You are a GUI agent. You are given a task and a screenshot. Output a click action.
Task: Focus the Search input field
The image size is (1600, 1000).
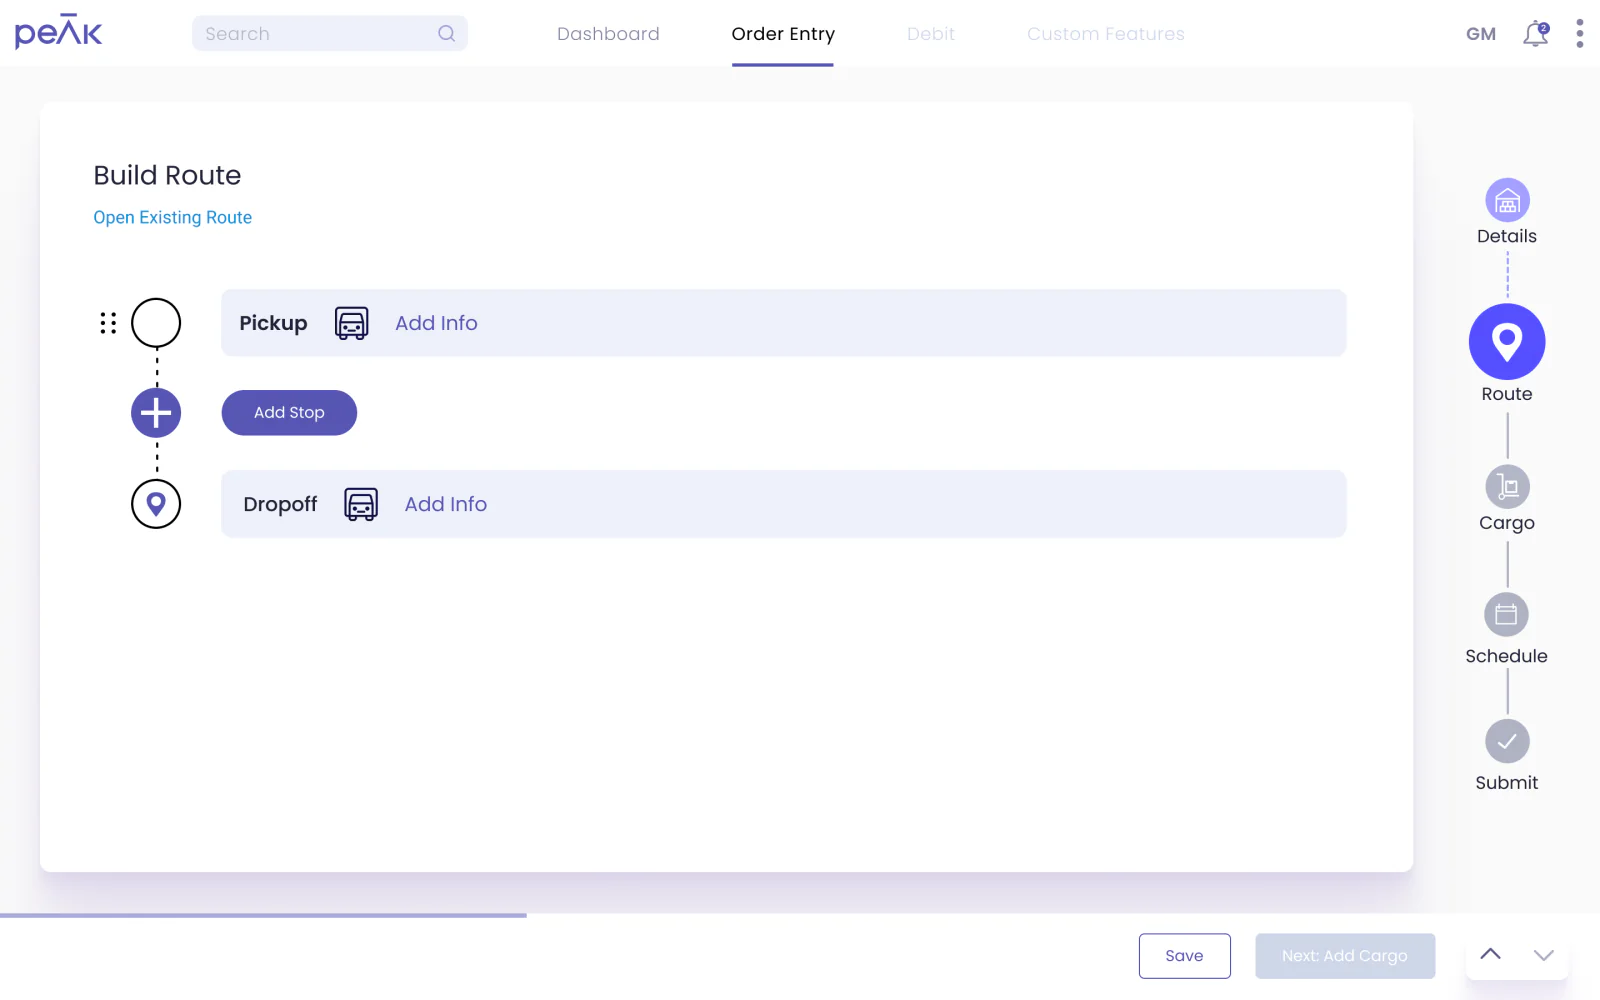tap(330, 33)
